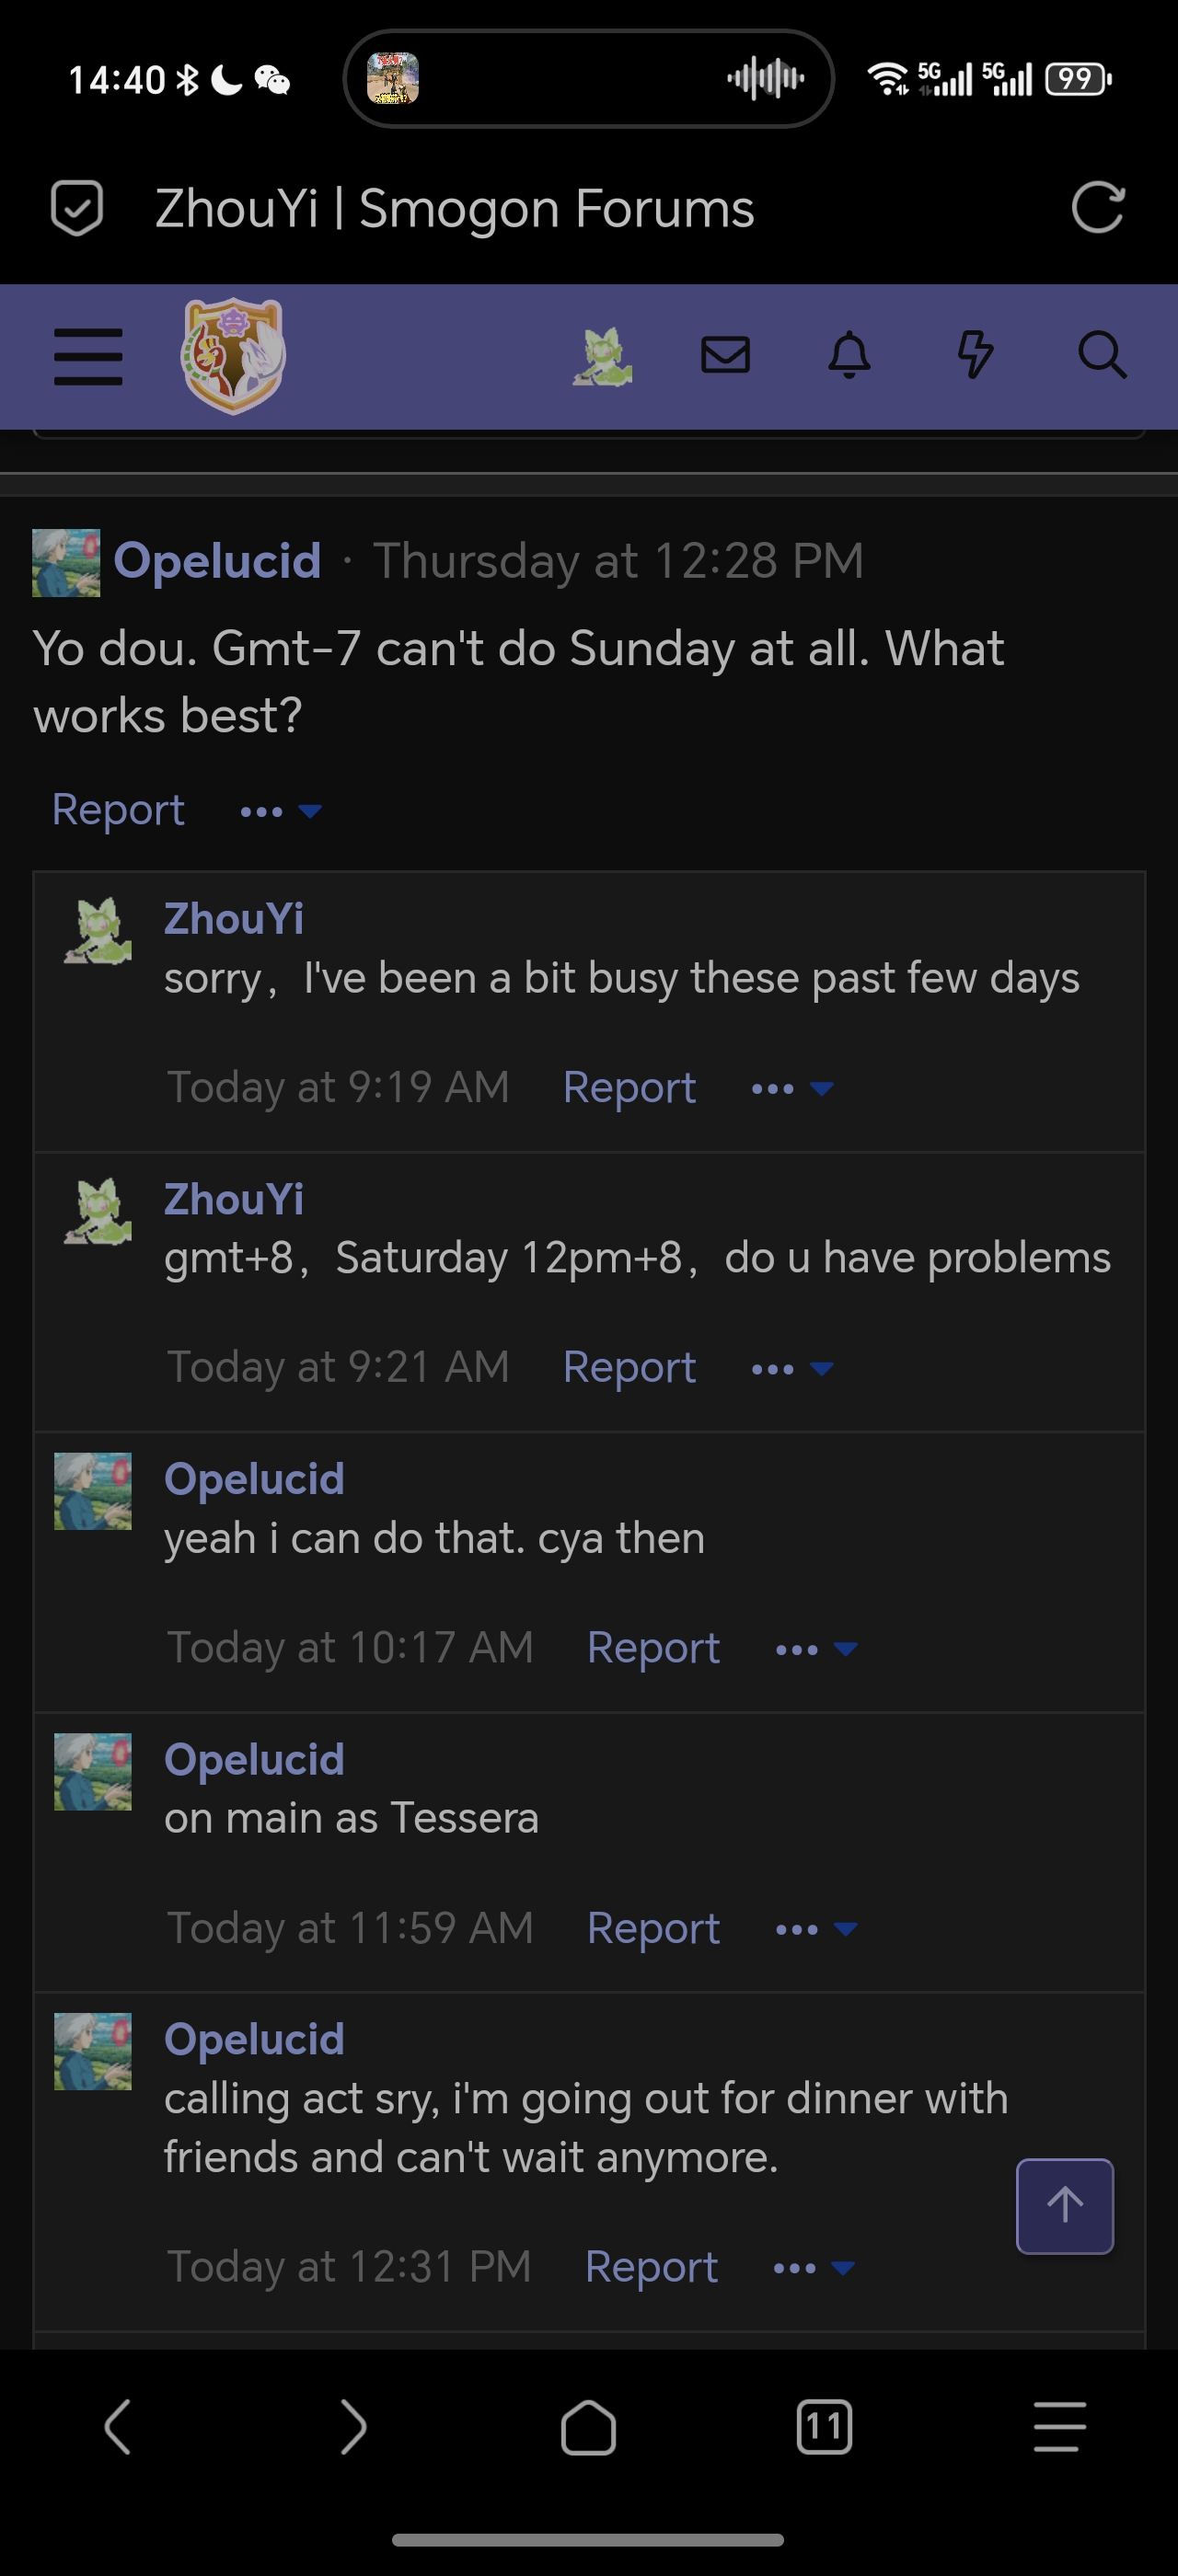1178x2576 pixels.
Task: Open the forum search magnifier
Action: pos(1102,355)
